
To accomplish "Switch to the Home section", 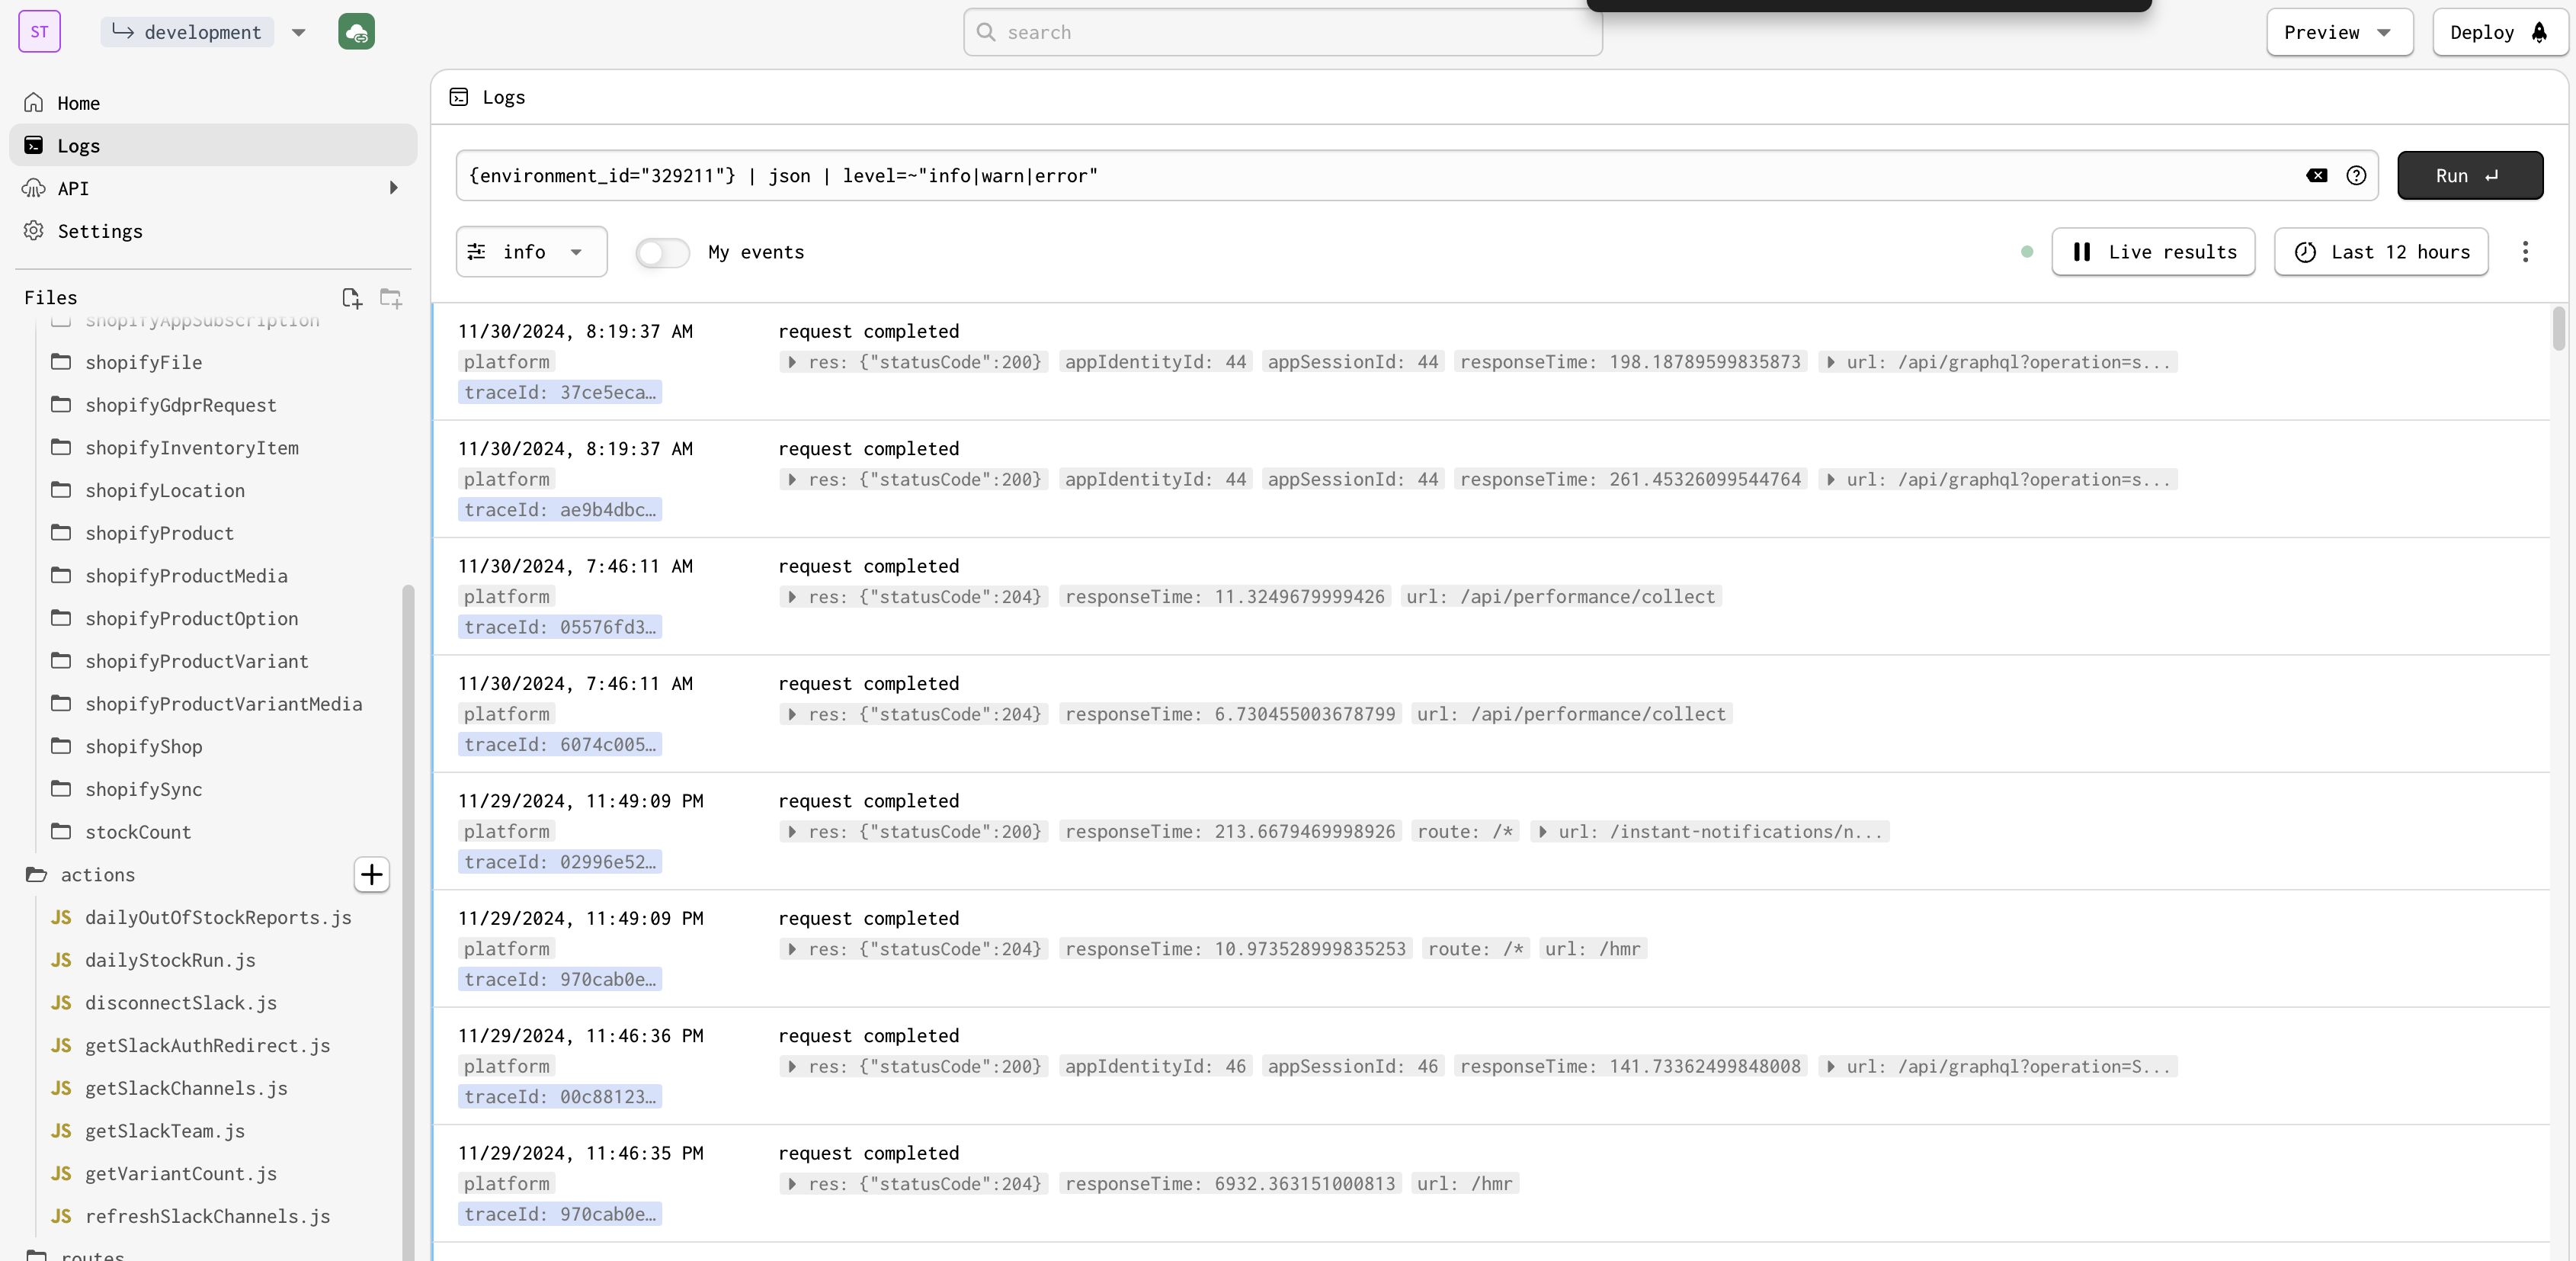I will pyautogui.click(x=79, y=102).
